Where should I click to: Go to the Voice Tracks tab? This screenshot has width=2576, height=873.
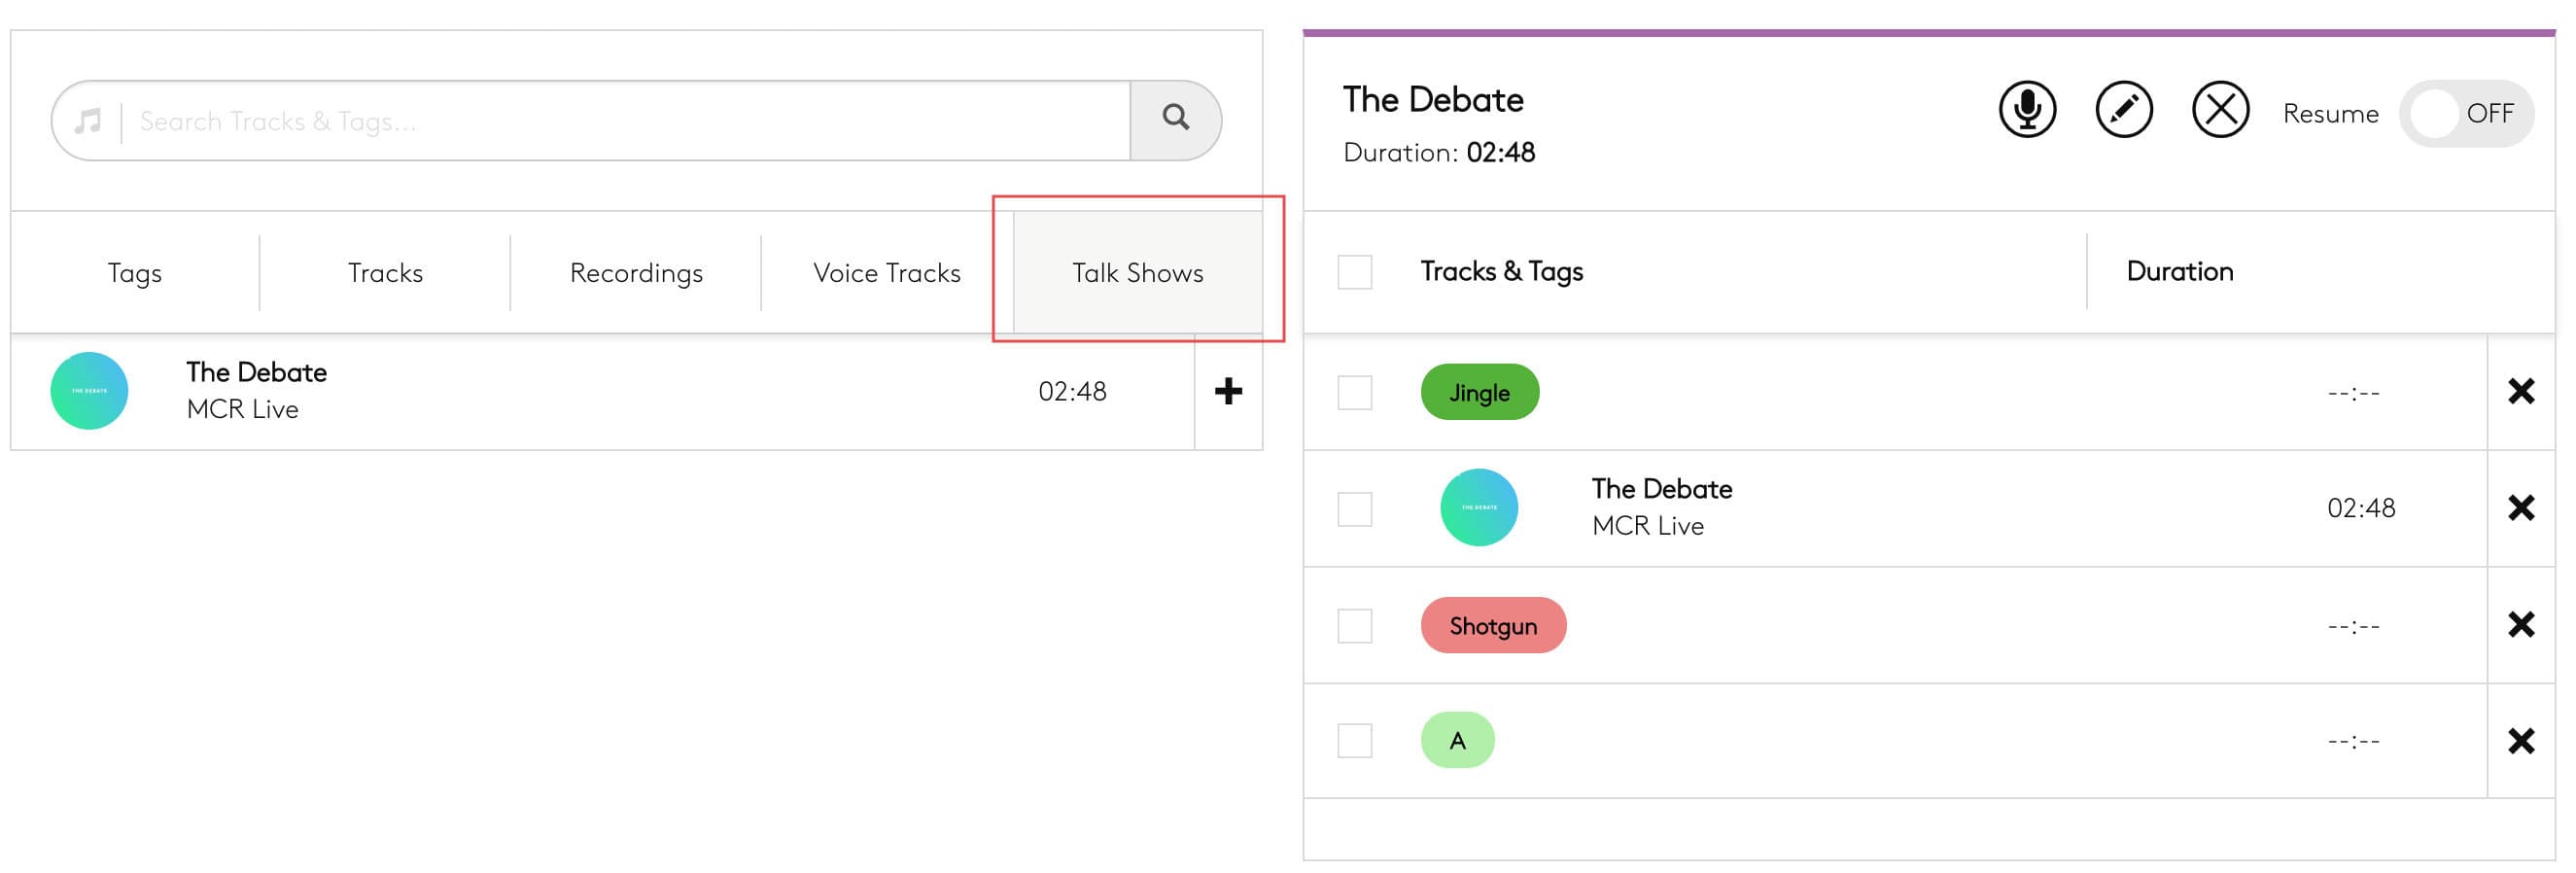tap(886, 273)
